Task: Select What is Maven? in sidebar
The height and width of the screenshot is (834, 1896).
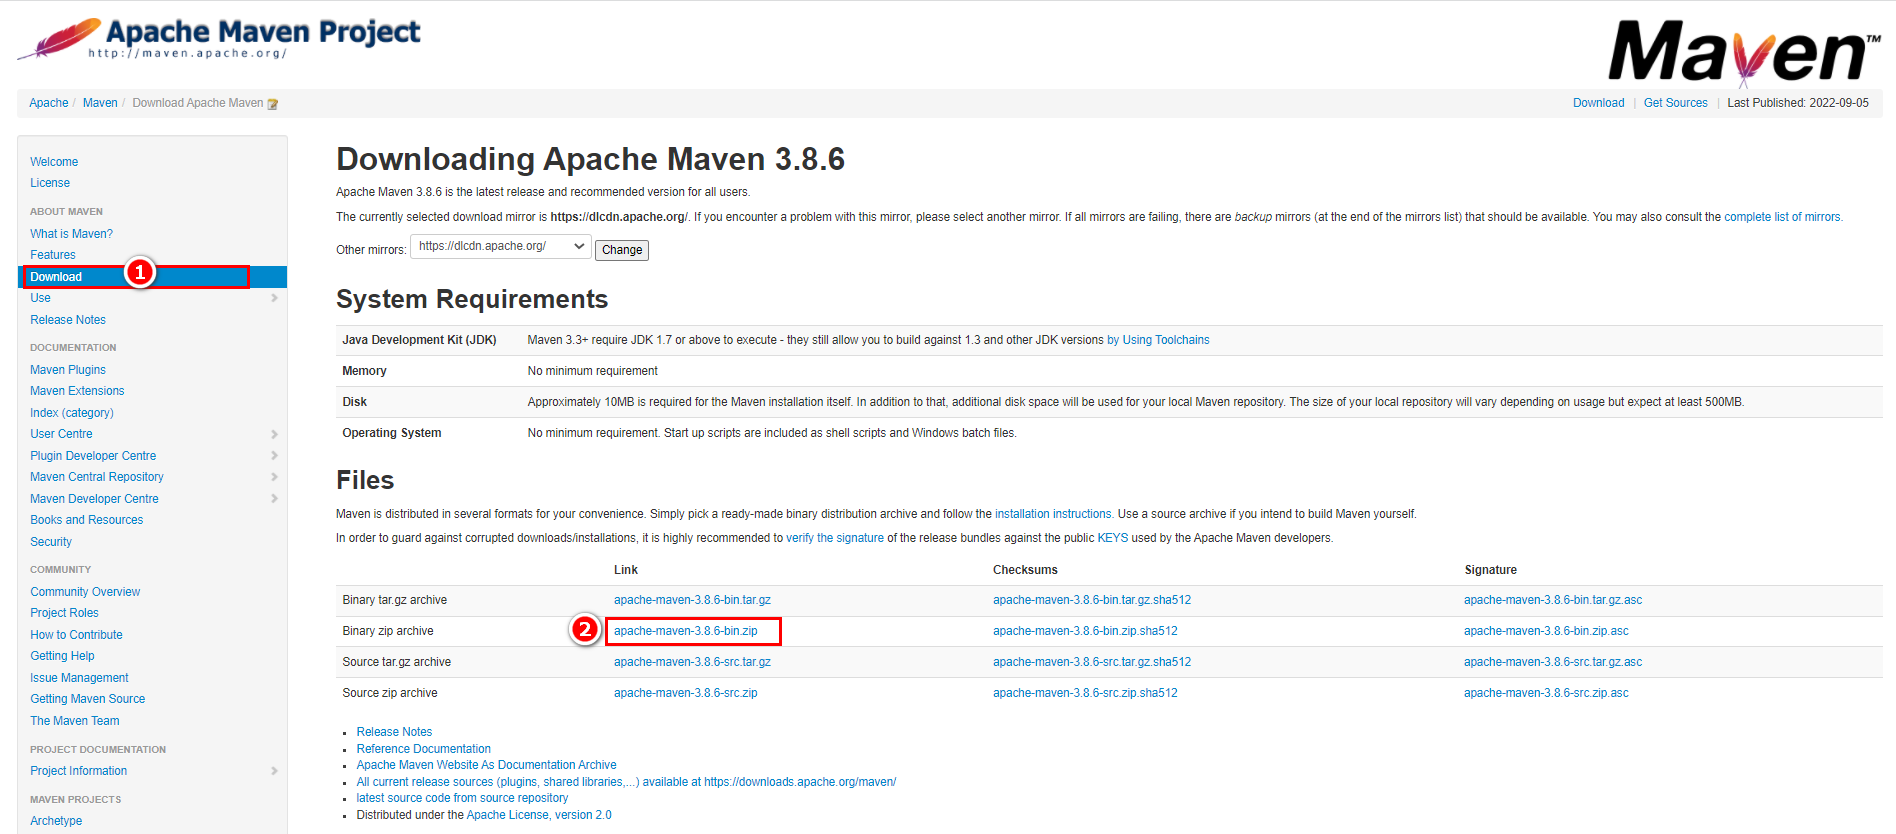Action: [71, 234]
